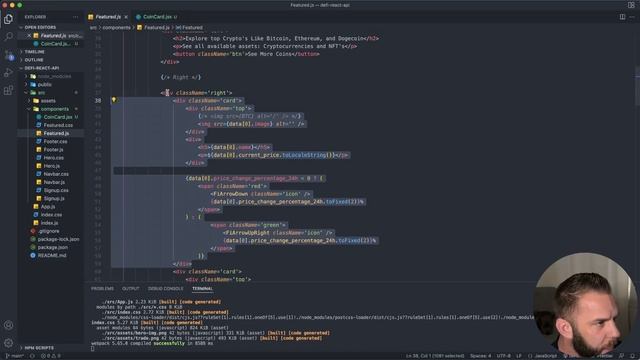The height and width of the screenshot is (360, 640).
Task: Click the customize layout icon in the title bar
Action: (x=631, y=5)
